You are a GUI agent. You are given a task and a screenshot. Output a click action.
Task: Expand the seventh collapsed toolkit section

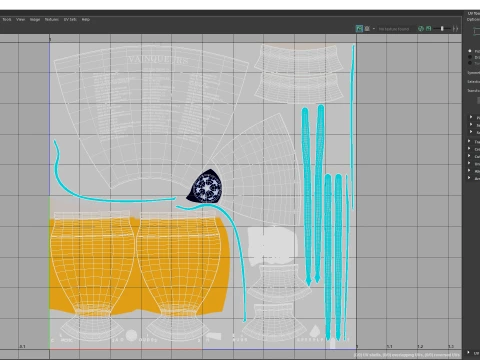pos(469,163)
